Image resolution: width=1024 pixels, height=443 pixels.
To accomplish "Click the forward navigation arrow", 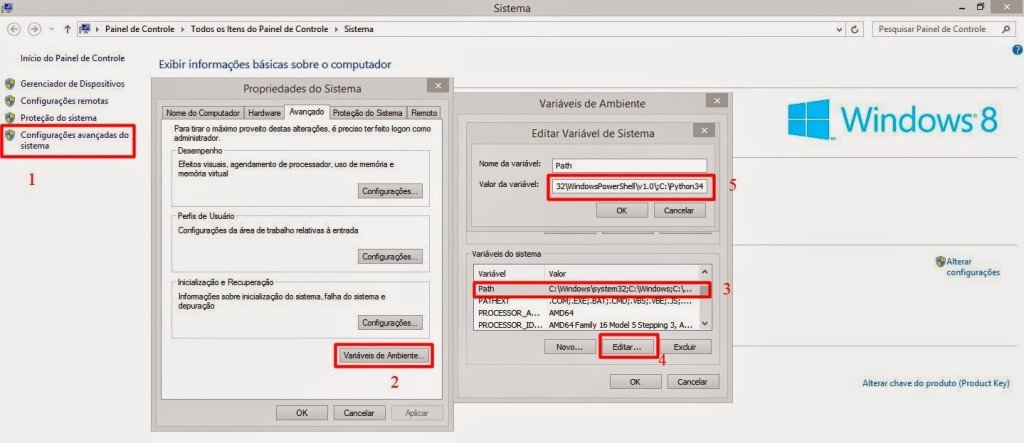I will 35,29.
